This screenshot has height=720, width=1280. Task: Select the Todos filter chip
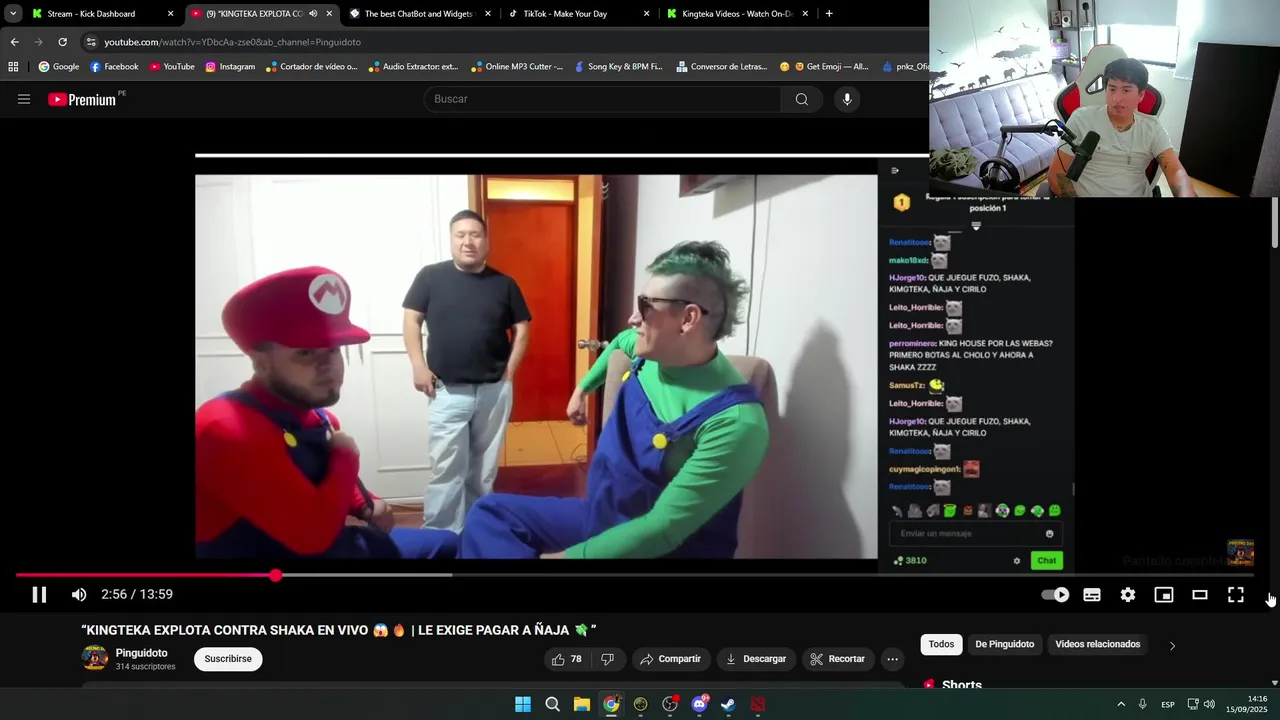pyautogui.click(x=941, y=644)
